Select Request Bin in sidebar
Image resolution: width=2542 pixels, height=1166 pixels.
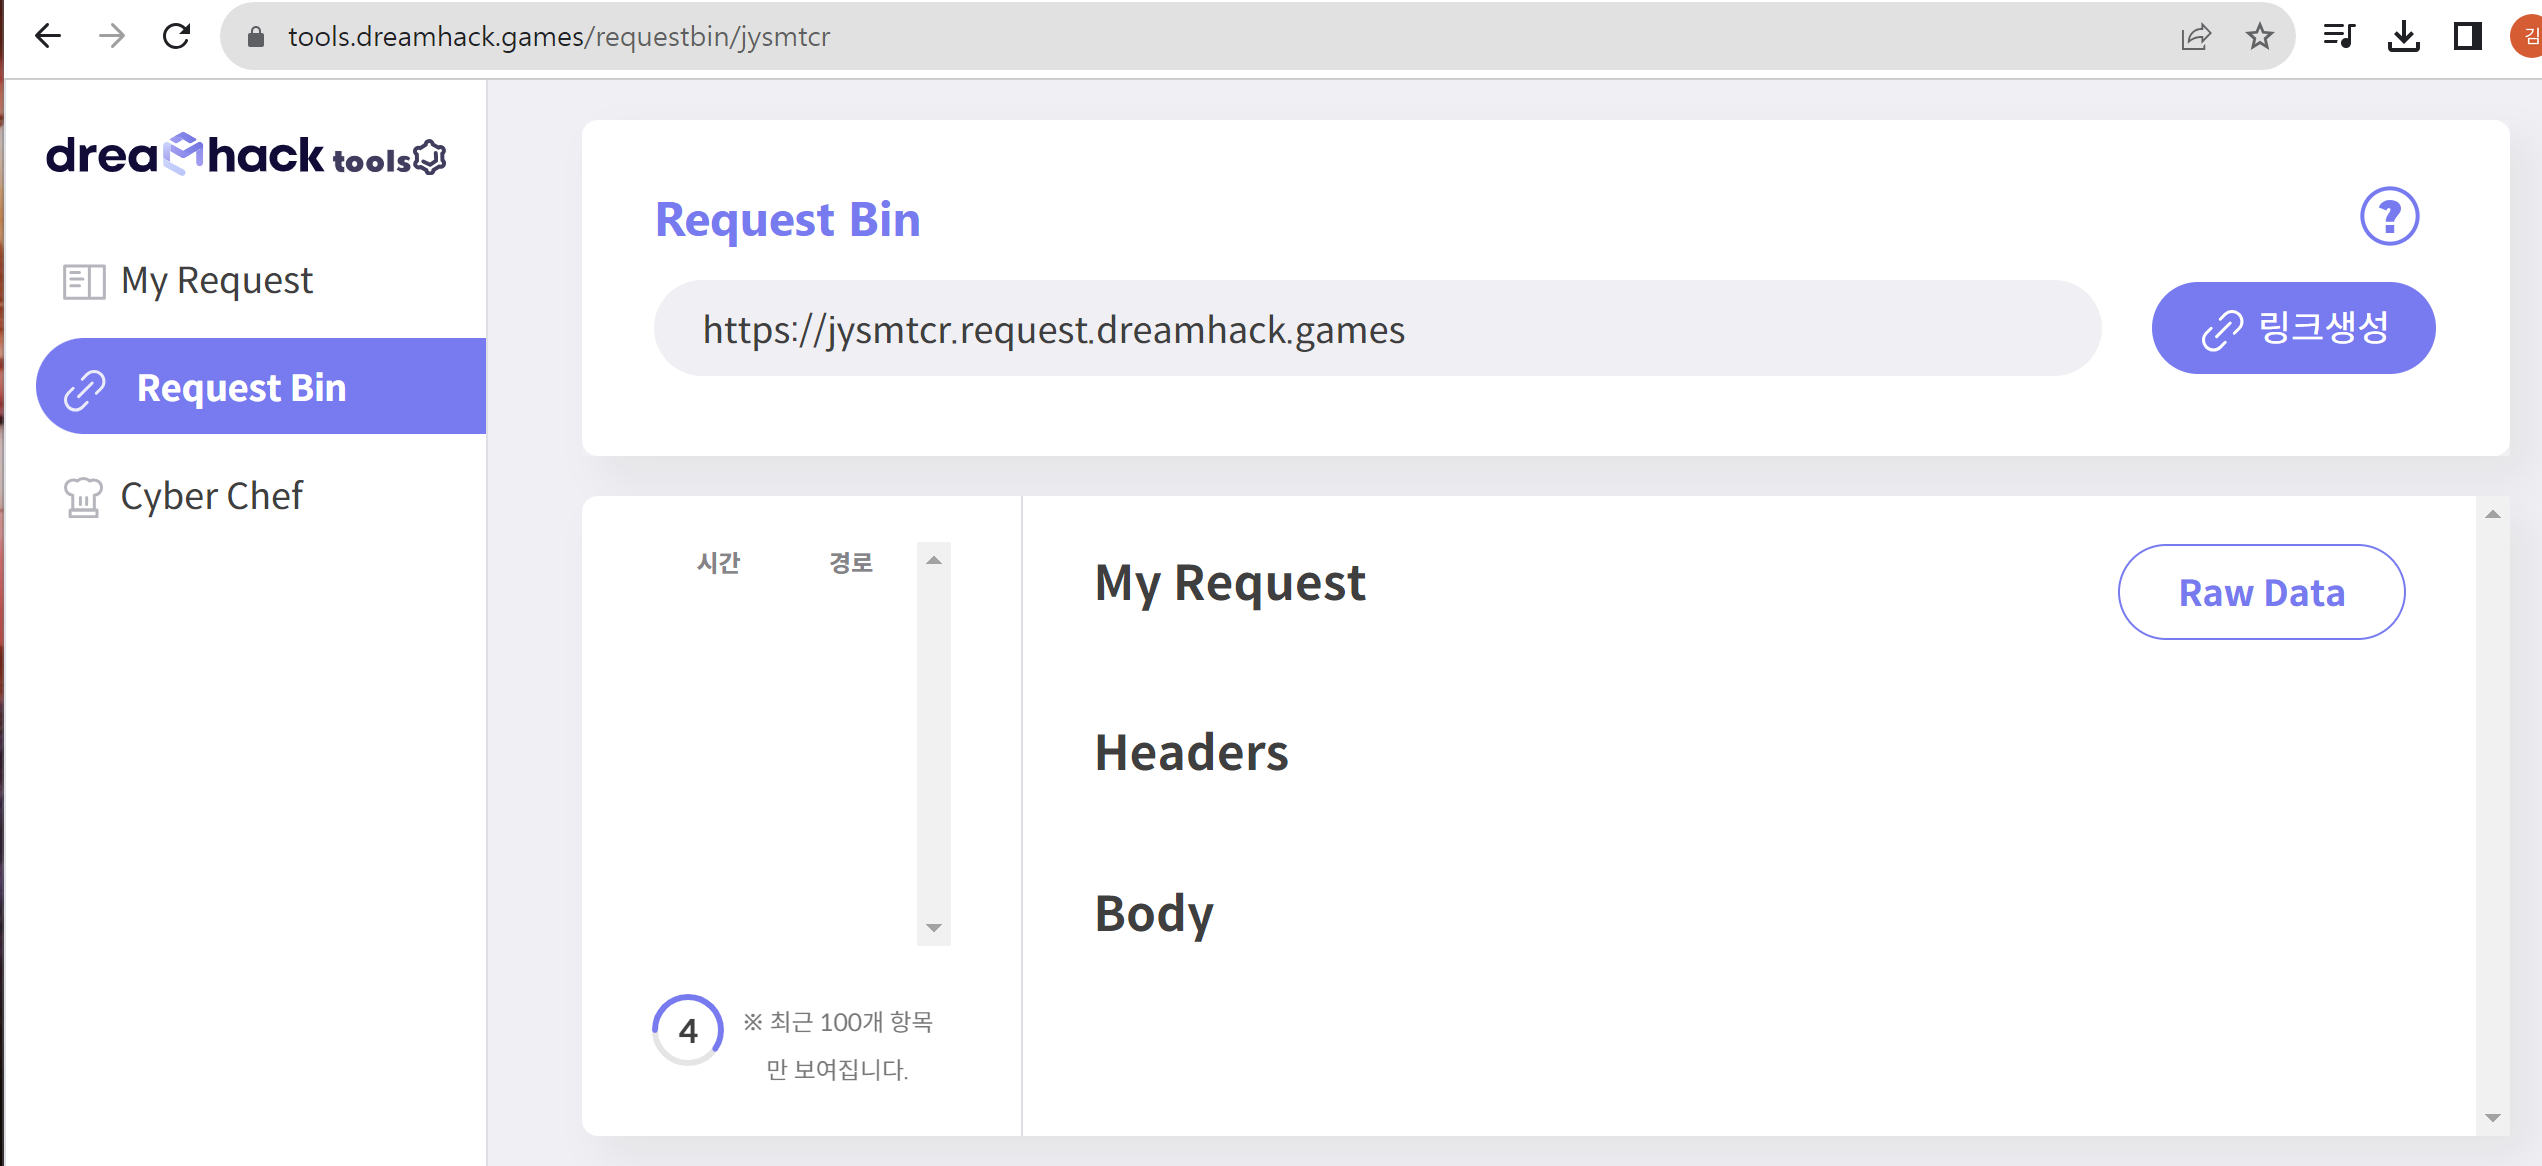pos(241,387)
